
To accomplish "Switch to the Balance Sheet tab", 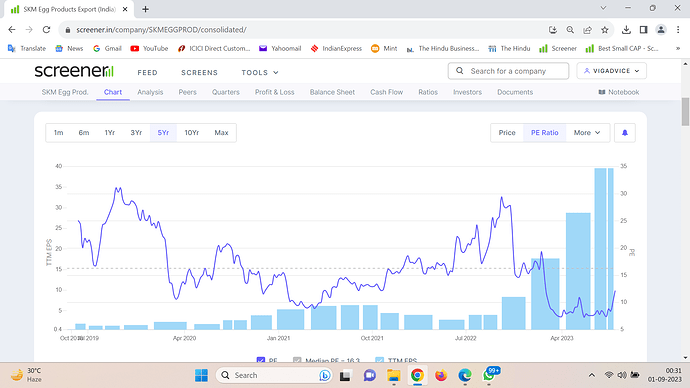I will 332,92.
